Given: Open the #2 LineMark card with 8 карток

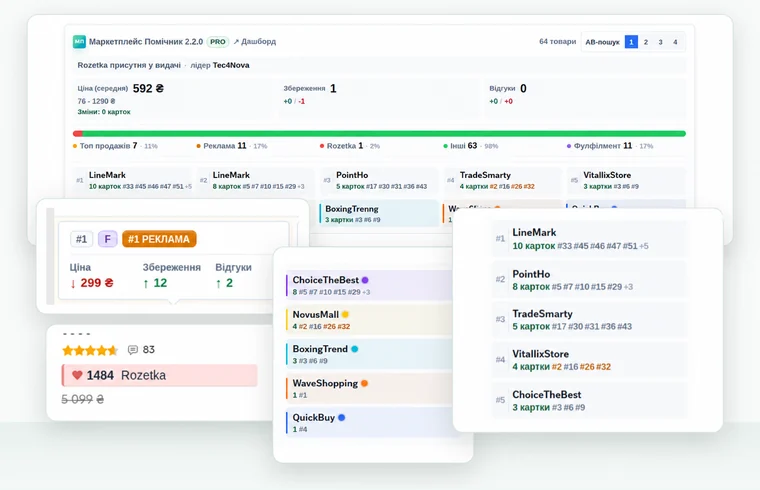Looking at the screenshot, I should coord(256,180).
